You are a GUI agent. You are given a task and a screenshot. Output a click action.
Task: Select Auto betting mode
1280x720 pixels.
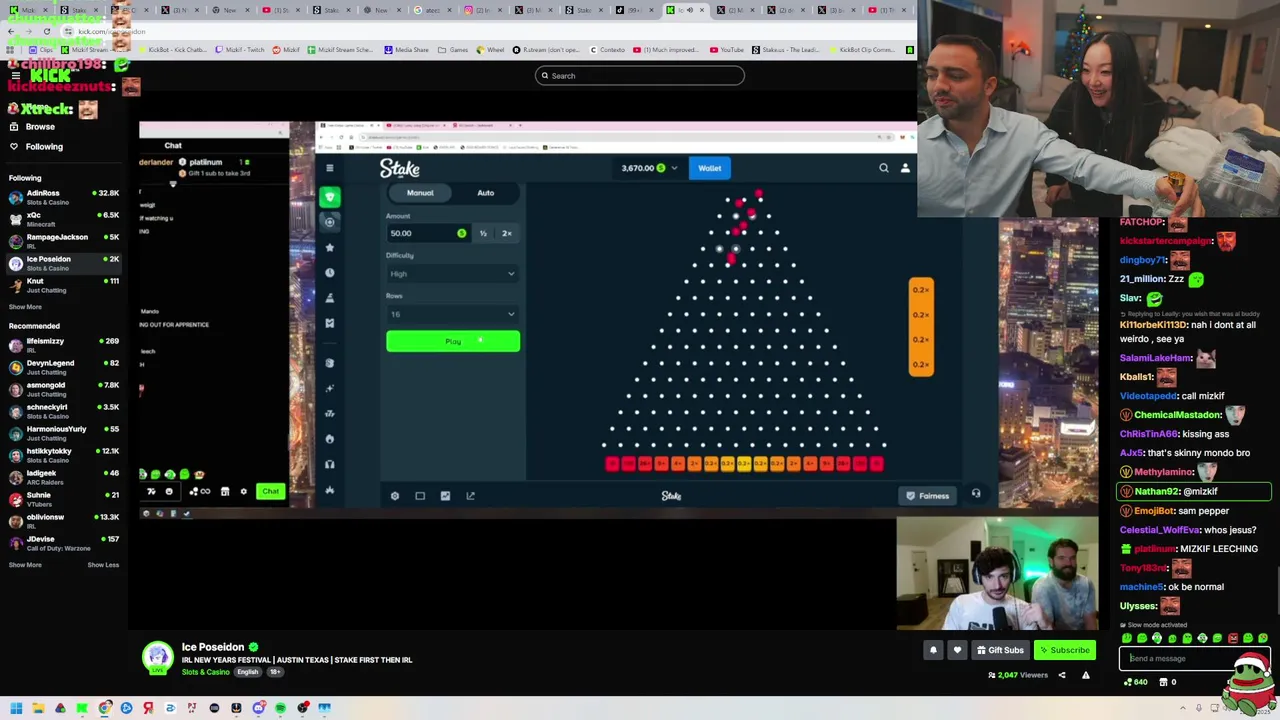pos(485,193)
